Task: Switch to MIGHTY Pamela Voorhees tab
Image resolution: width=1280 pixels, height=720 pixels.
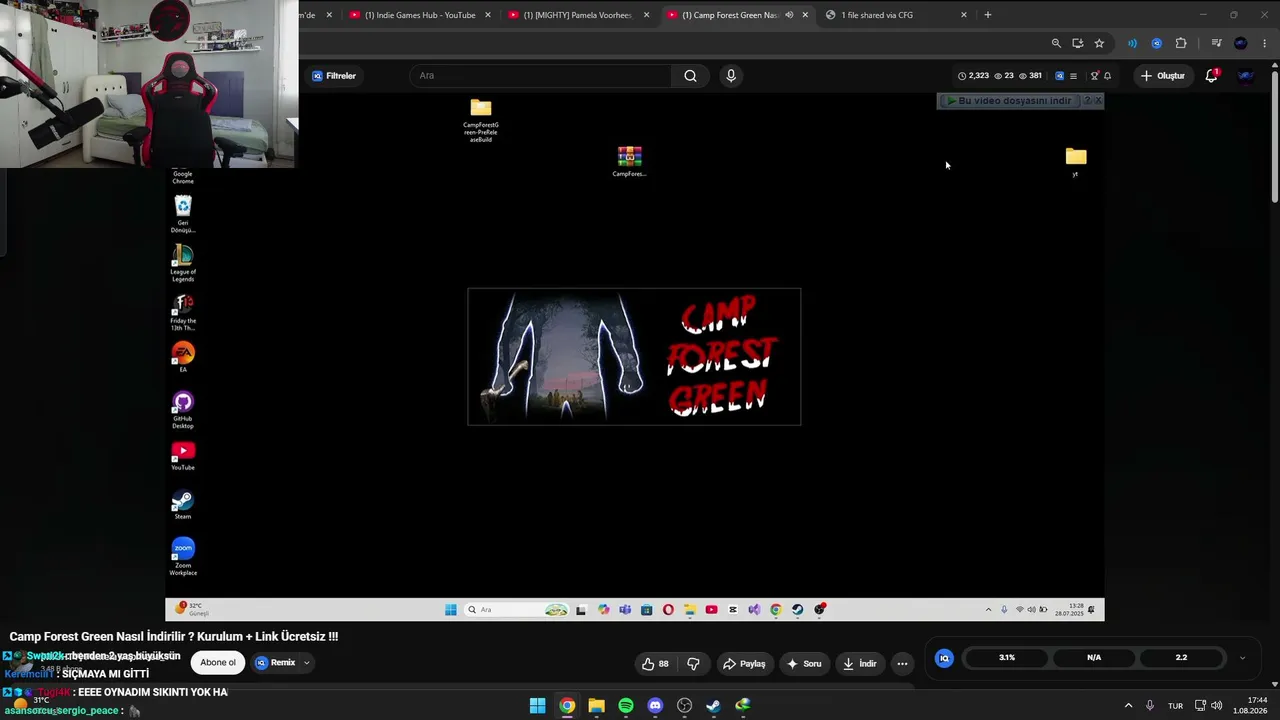Action: (x=578, y=15)
